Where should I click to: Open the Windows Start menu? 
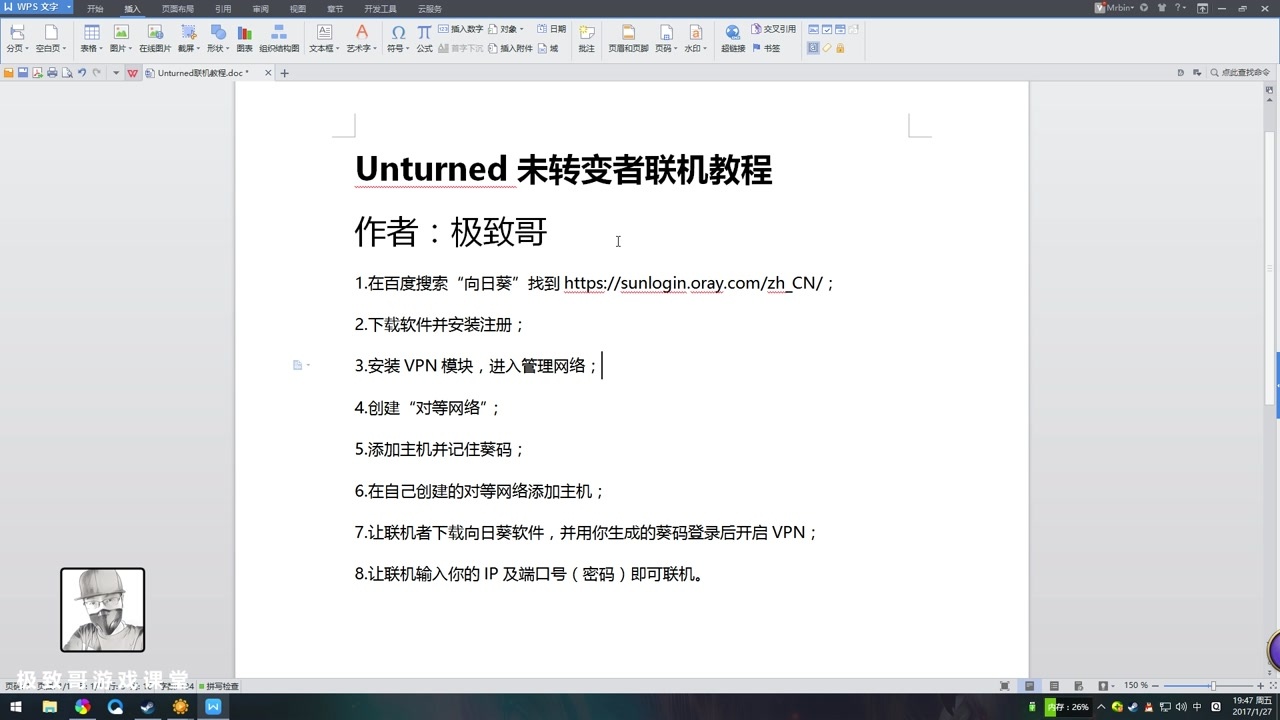[x=16, y=707]
